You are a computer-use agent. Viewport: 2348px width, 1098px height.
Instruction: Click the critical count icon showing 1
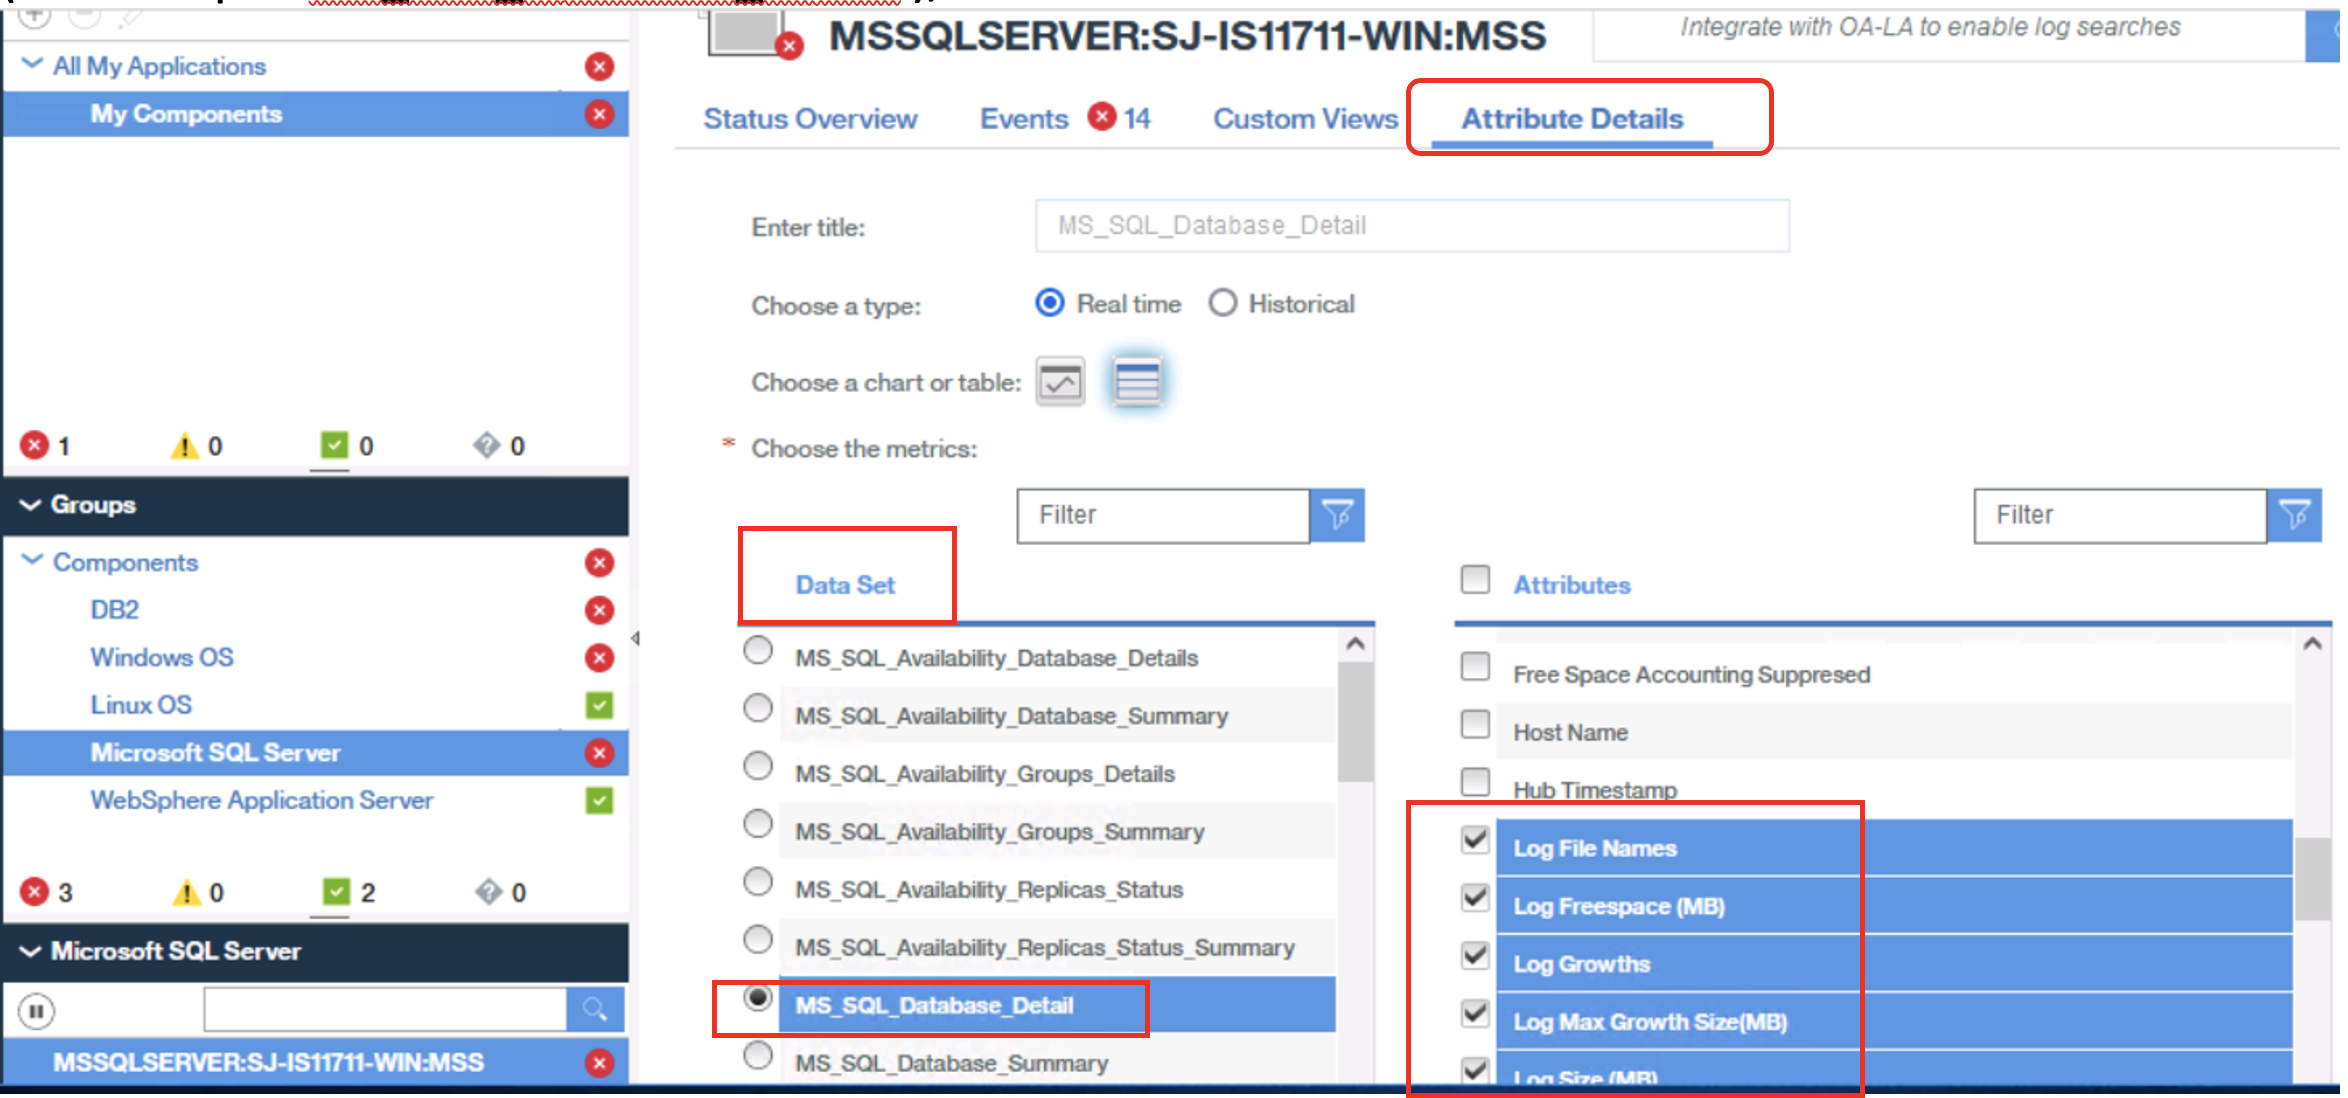click(35, 445)
